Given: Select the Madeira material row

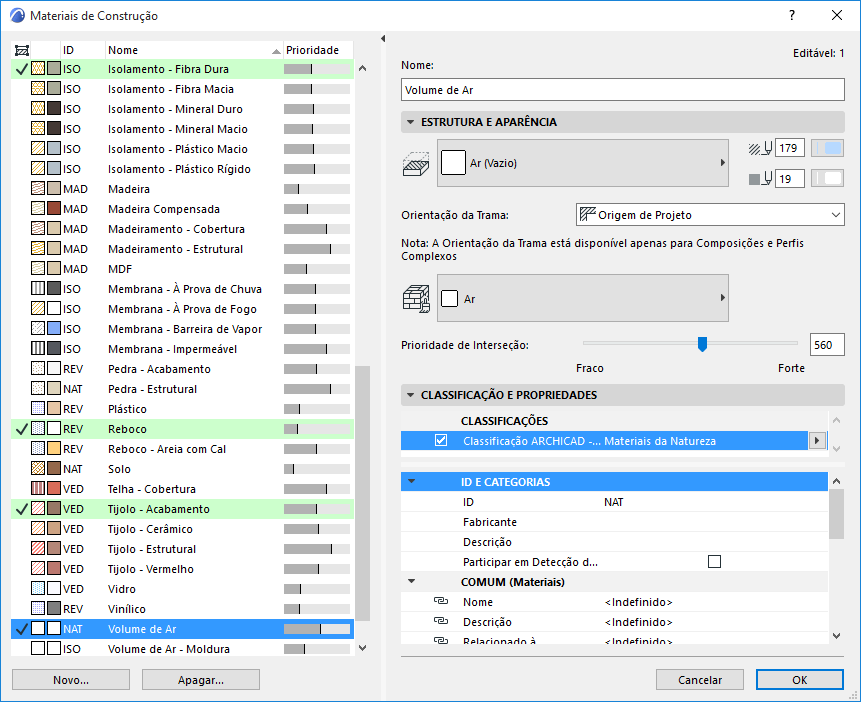Looking at the screenshot, I should coord(182,189).
